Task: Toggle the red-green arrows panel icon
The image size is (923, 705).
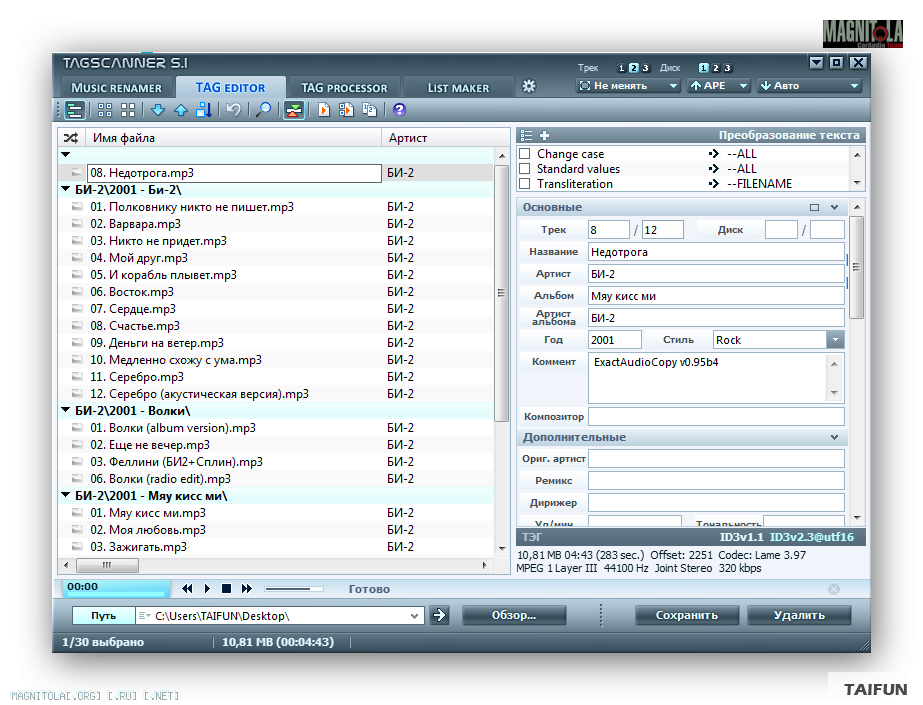Action: [x=294, y=110]
